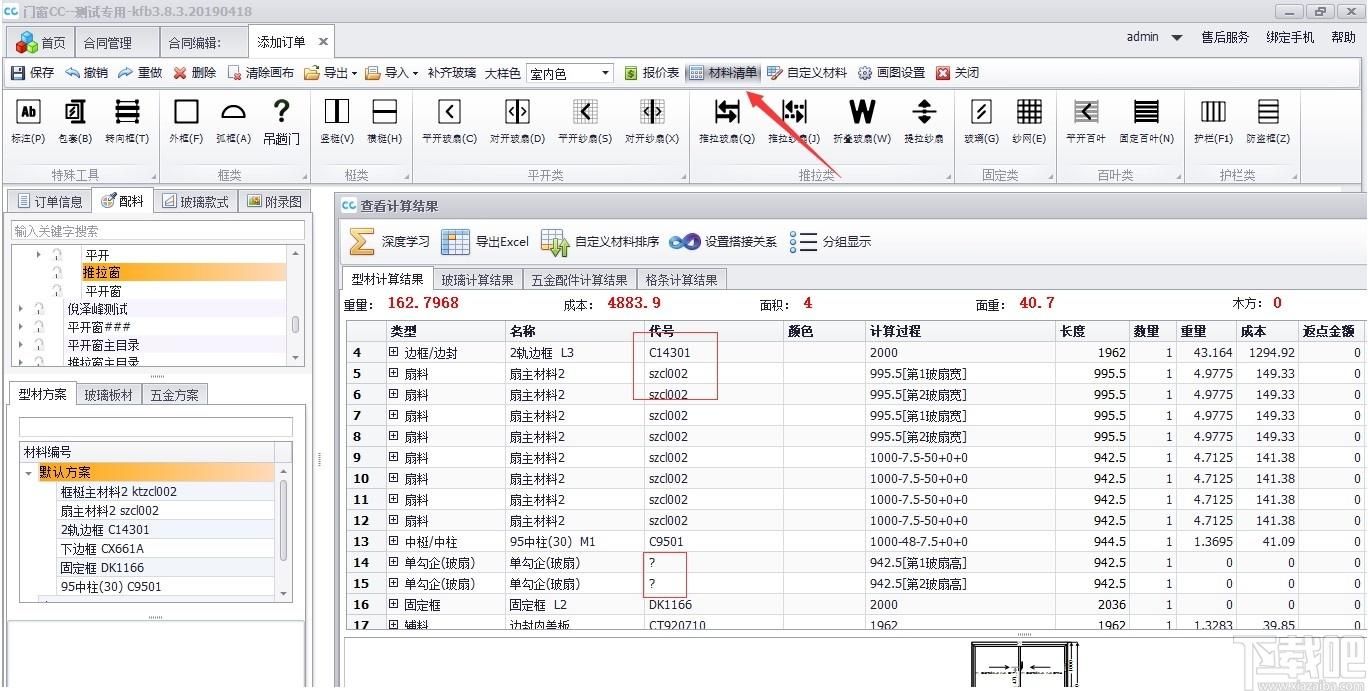Select the 吊趟门 question-mark tool

(281, 122)
